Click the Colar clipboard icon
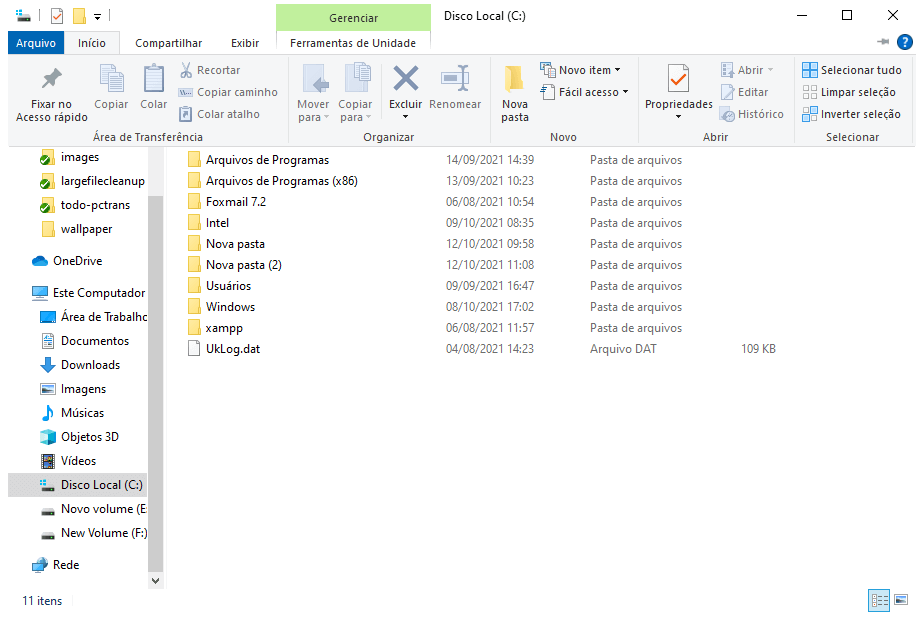 (154, 79)
